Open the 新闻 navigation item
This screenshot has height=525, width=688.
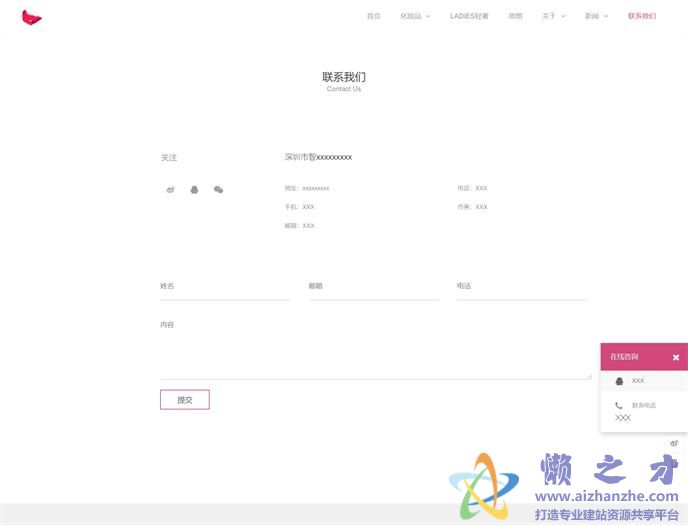pyautogui.click(x=592, y=16)
